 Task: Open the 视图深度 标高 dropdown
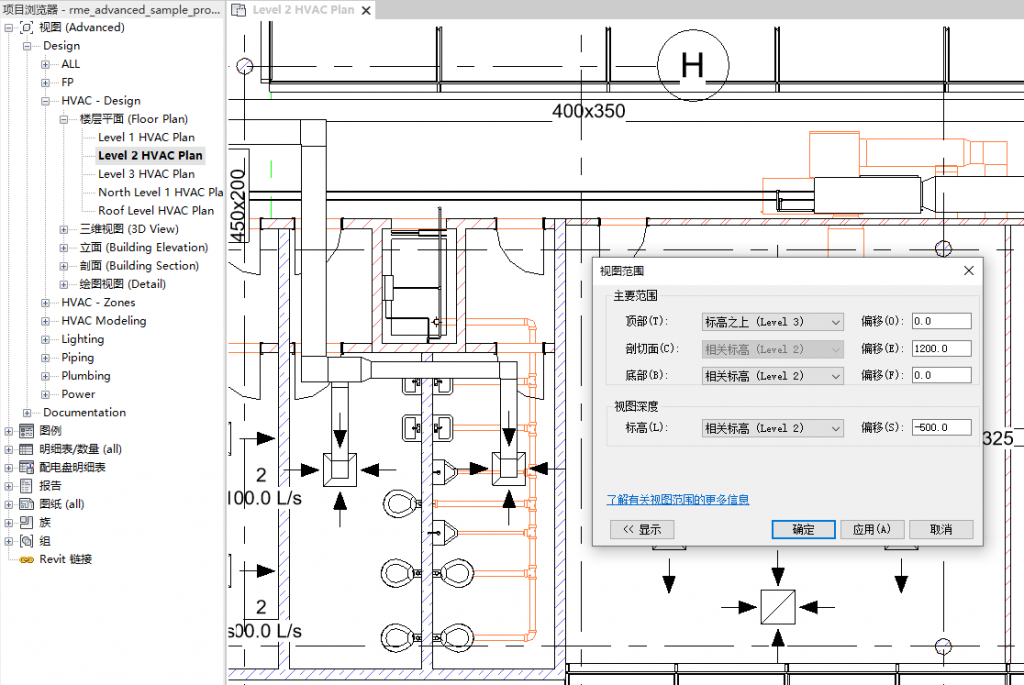coord(773,428)
